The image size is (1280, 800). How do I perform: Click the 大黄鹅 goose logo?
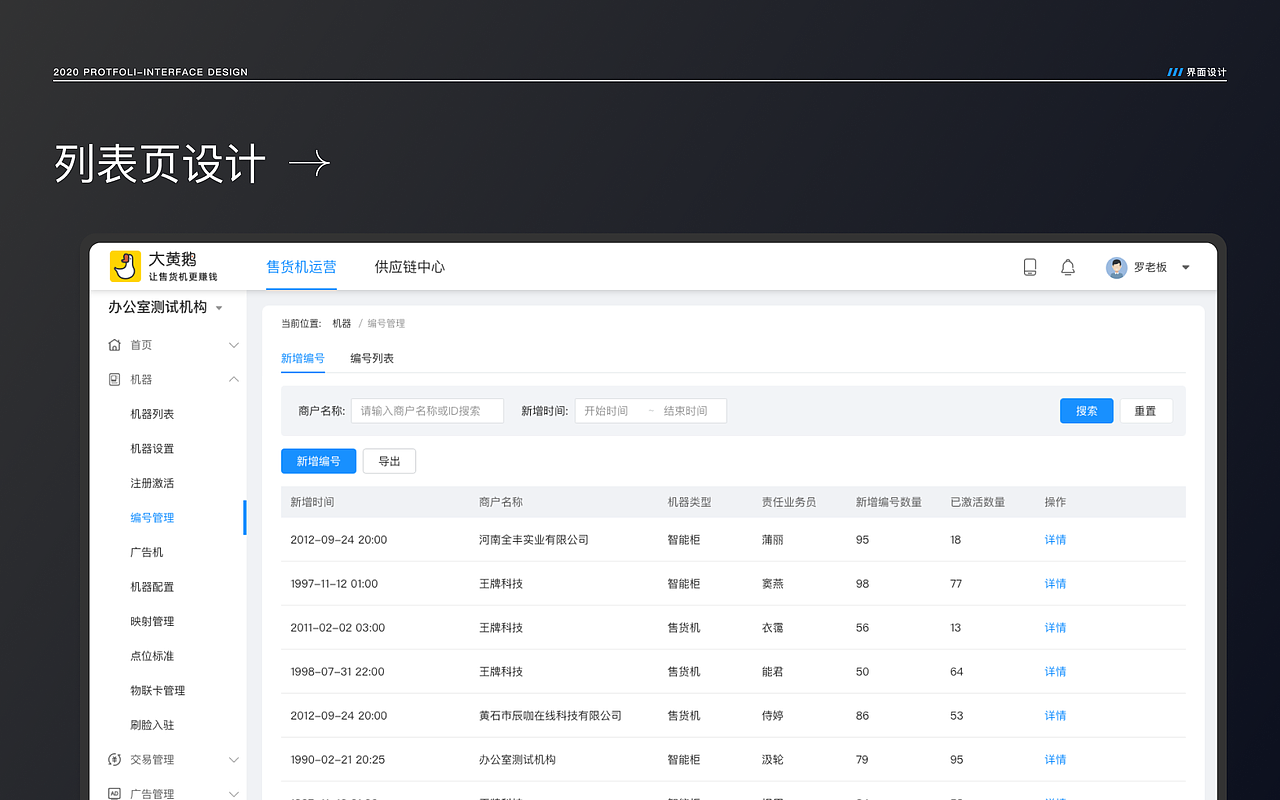pyautogui.click(x=125, y=266)
